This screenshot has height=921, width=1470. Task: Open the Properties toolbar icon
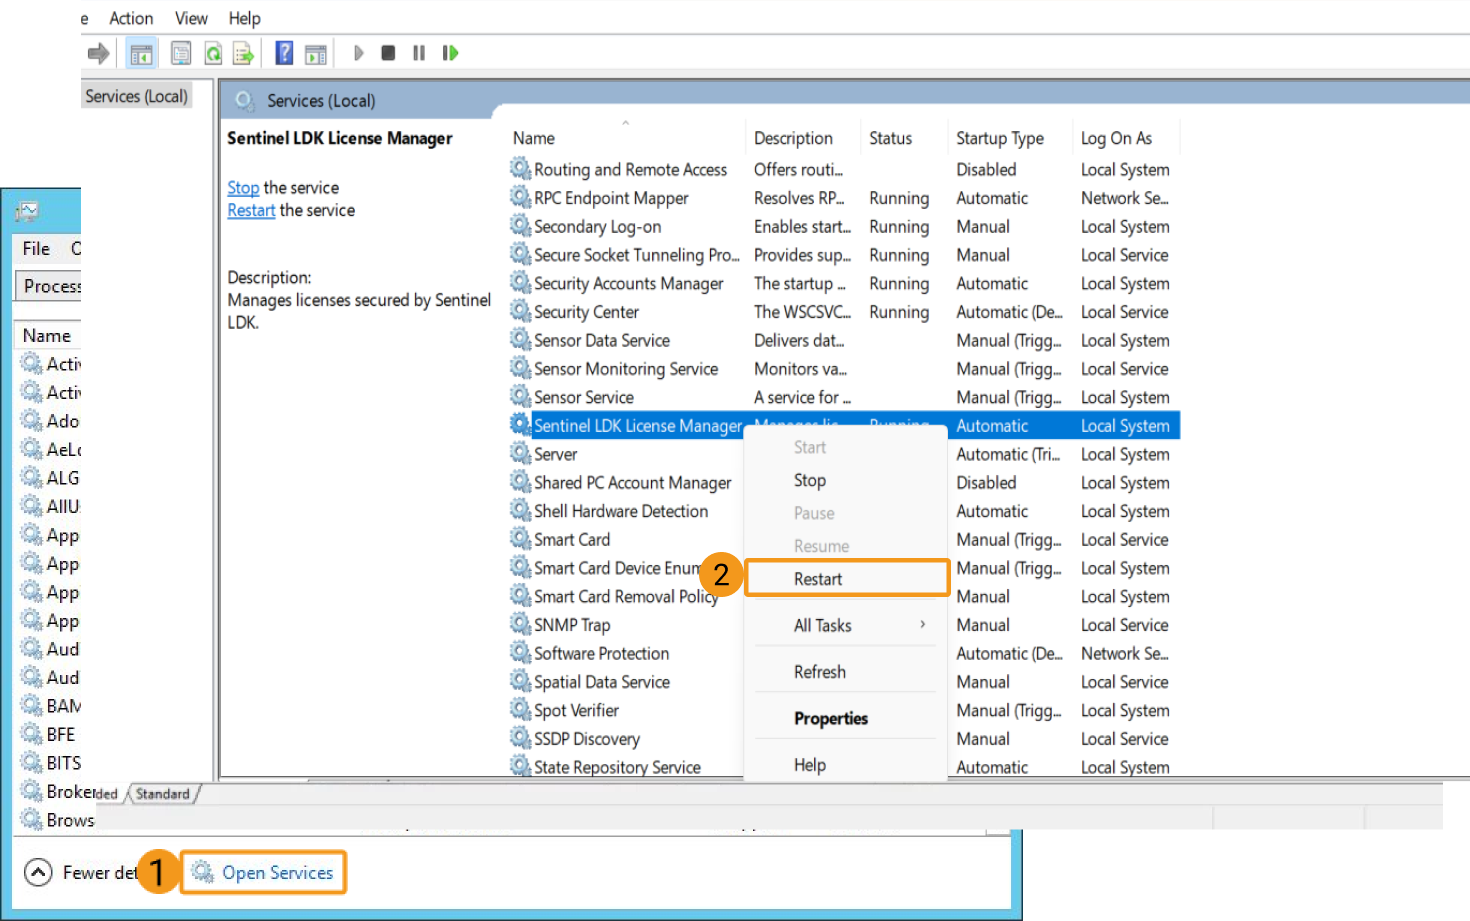[181, 53]
